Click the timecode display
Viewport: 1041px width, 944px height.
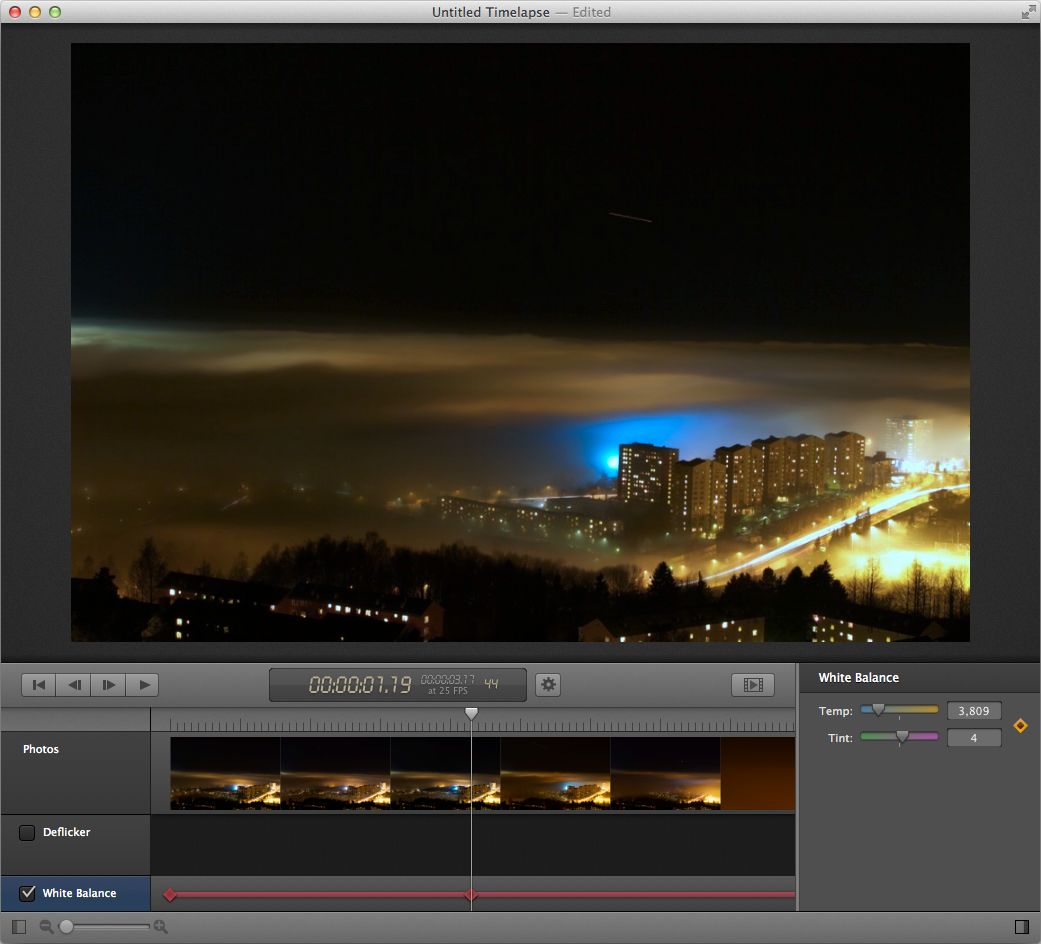[398, 684]
